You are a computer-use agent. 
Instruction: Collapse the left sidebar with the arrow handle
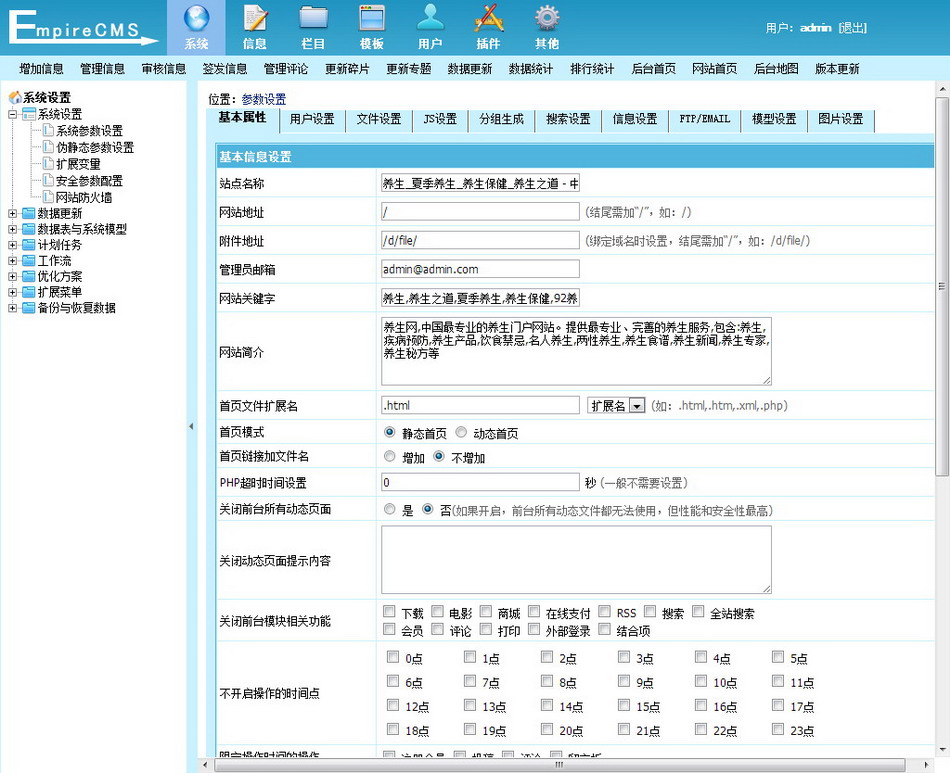[x=191, y=426]
